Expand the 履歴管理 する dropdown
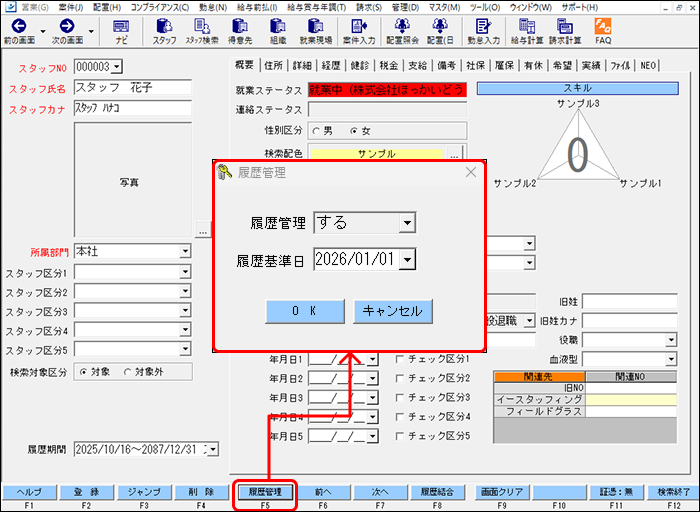Screen dimensions: 700x512 coord(407,223)
